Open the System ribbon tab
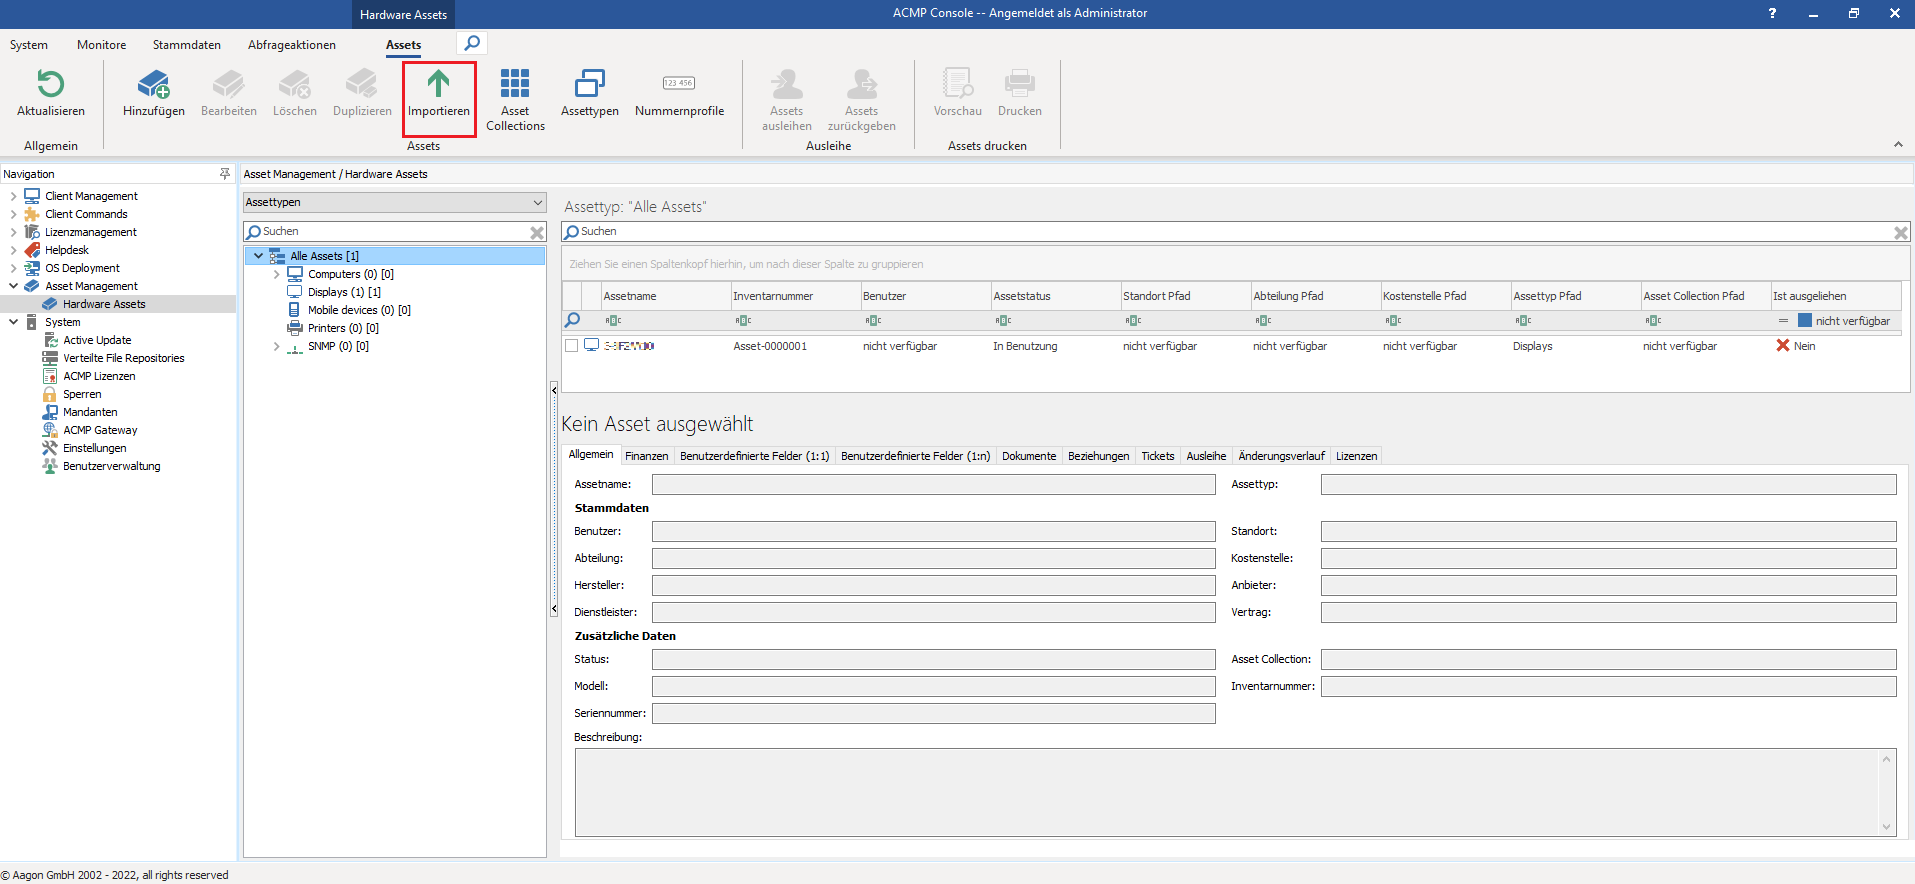Screen dimensions: 1915x884 [29, 45]
